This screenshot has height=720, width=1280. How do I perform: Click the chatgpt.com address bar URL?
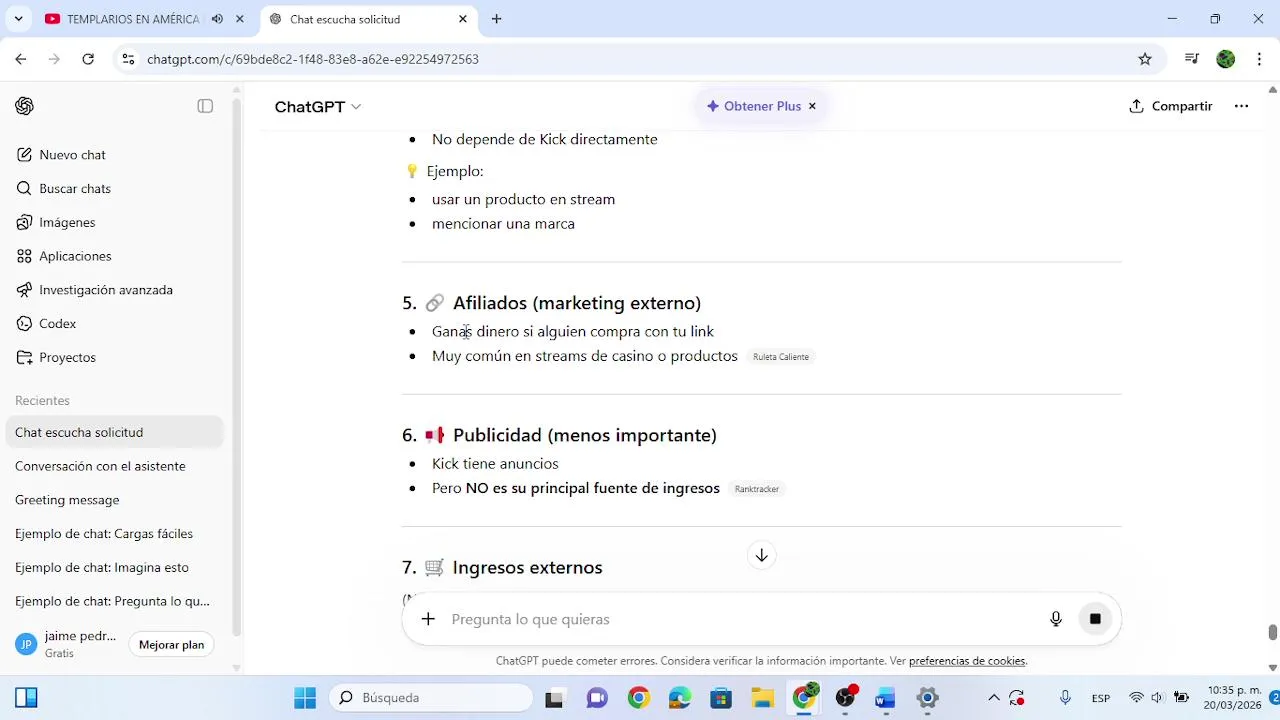pos(313,59)
